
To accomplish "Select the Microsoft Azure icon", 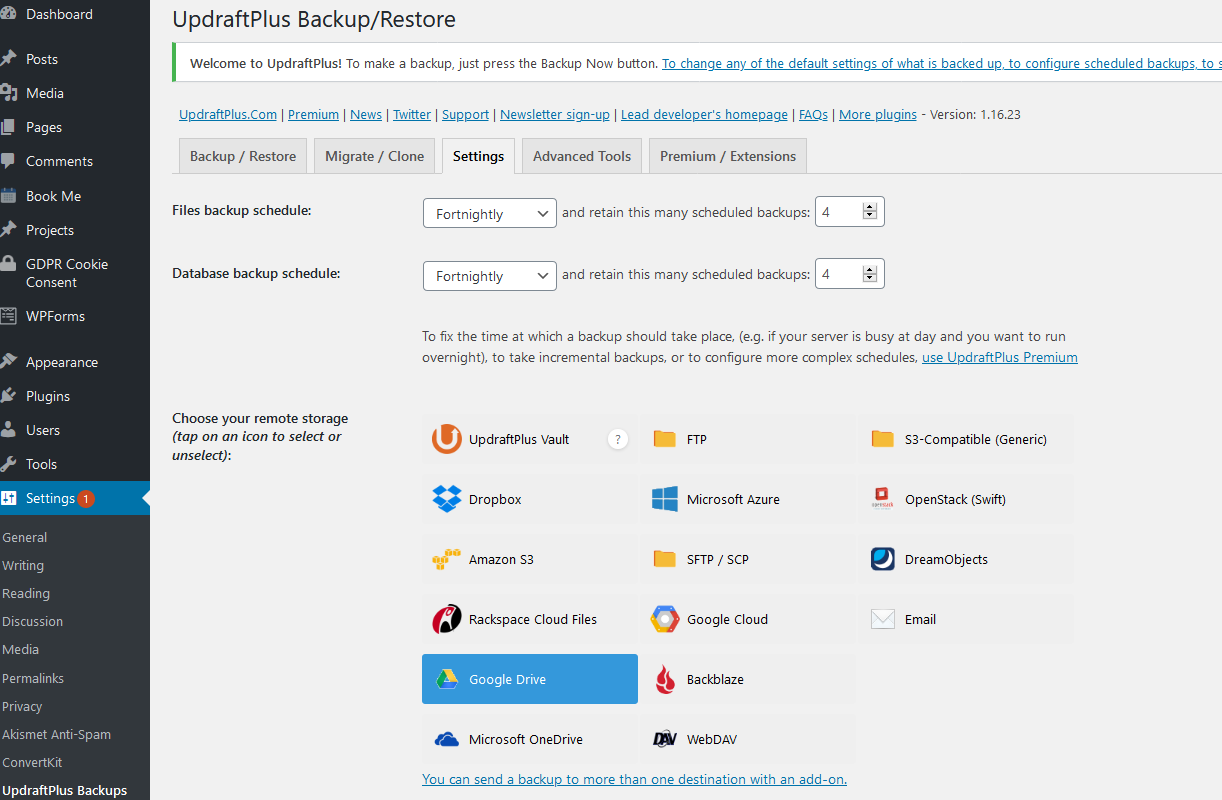I will pyautogui.click(x=664, y=499).
